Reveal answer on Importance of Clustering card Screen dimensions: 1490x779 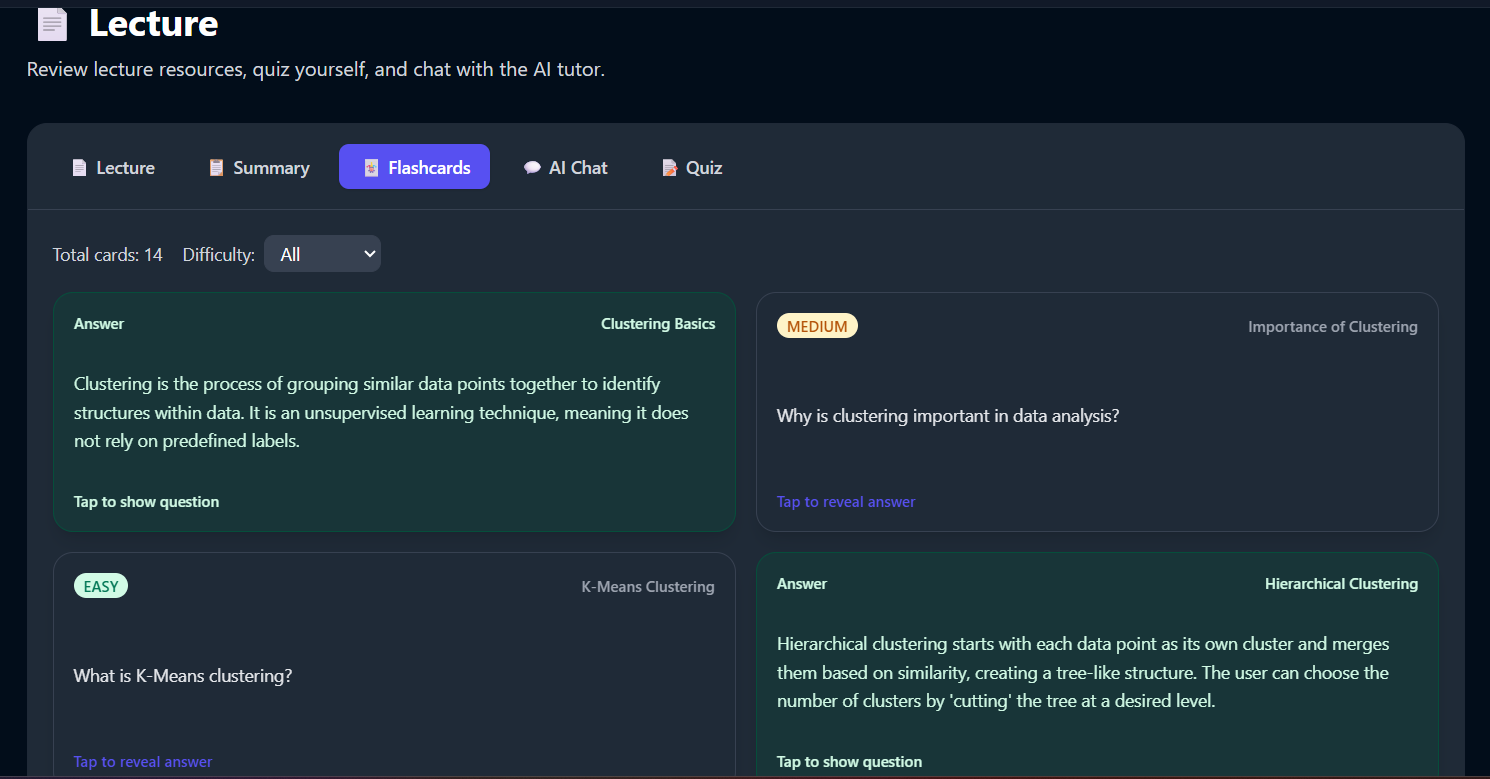[x=845, y=501]
